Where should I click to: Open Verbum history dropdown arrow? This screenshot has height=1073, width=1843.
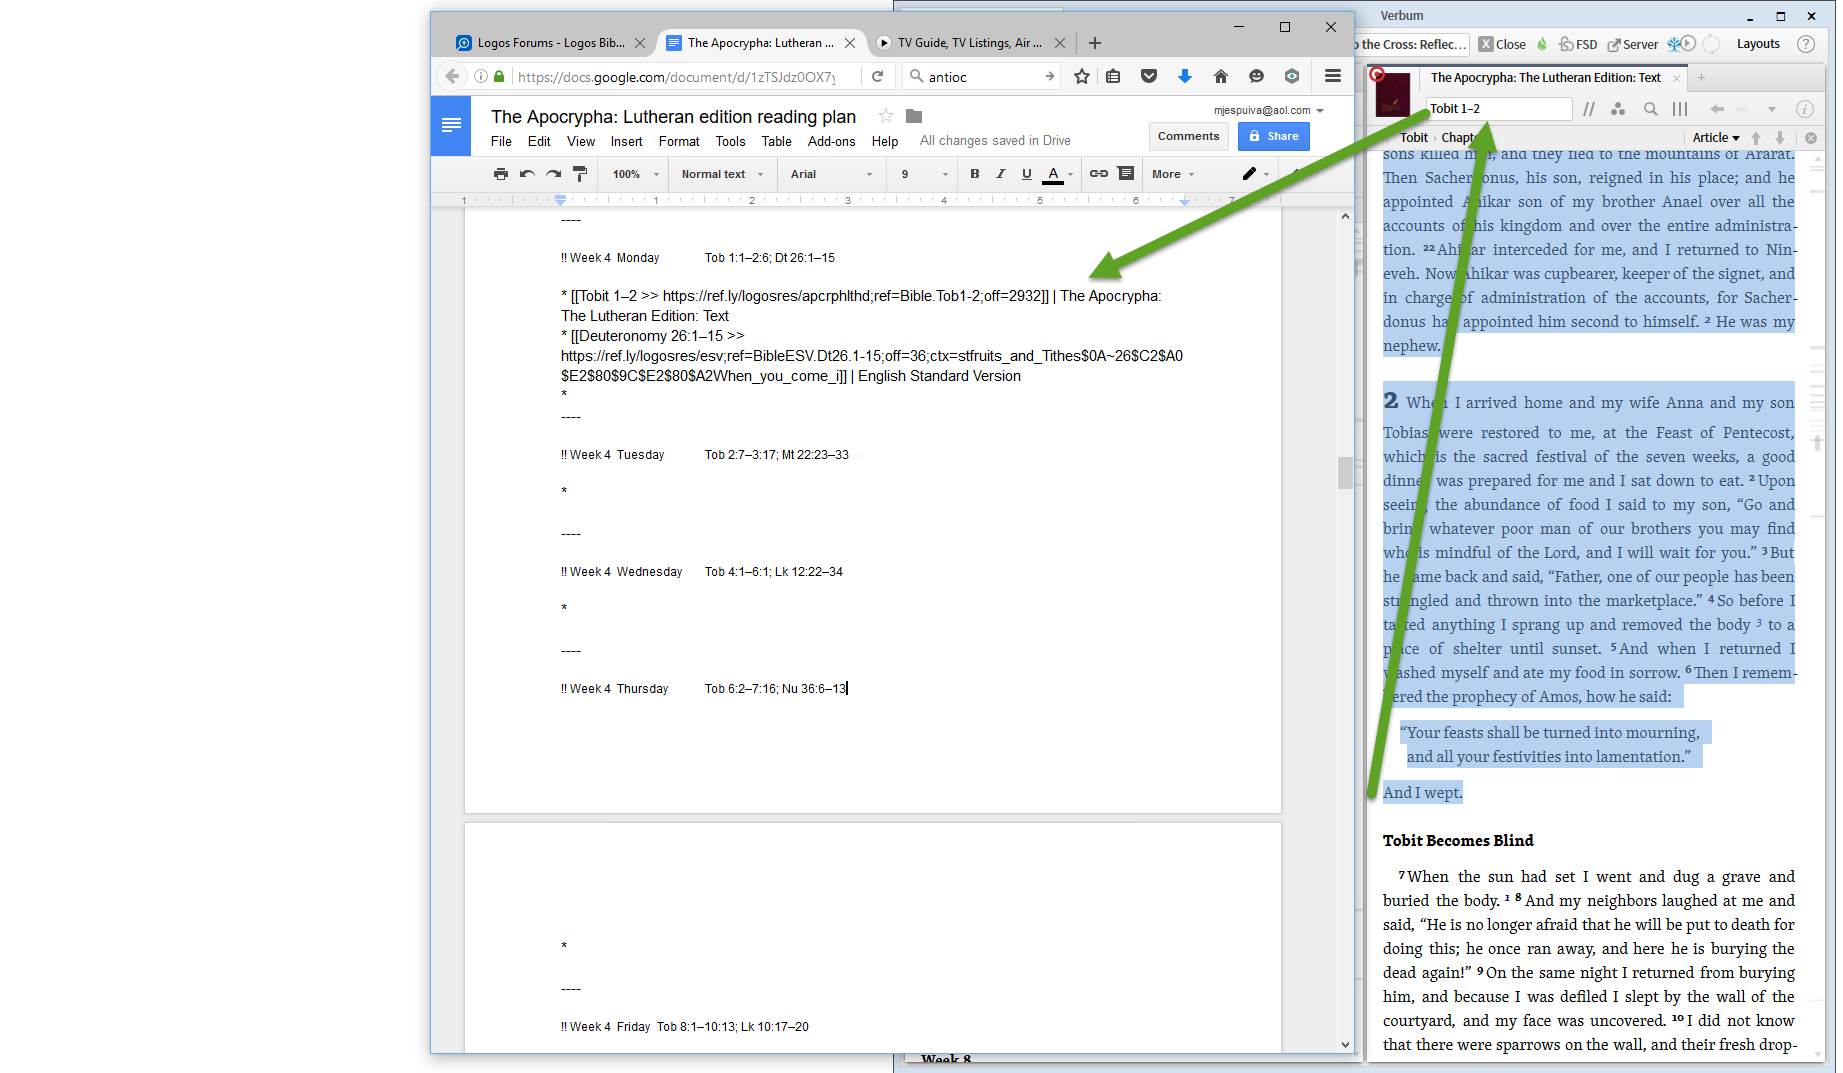[x=1772, y=109]
